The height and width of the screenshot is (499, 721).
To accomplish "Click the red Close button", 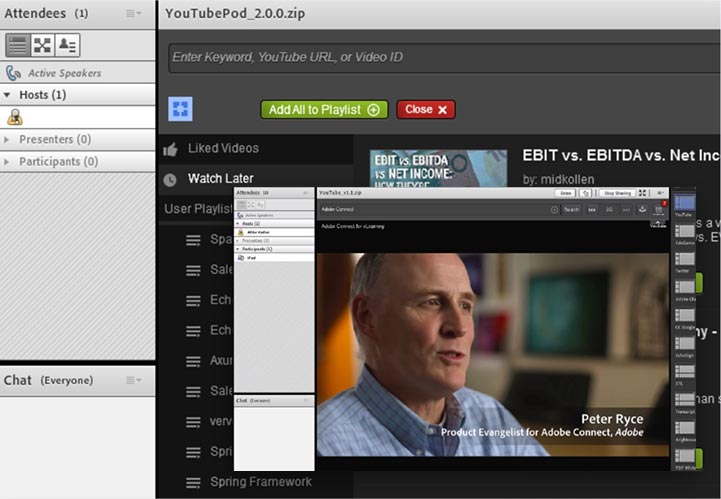I will tap(426, 109).
